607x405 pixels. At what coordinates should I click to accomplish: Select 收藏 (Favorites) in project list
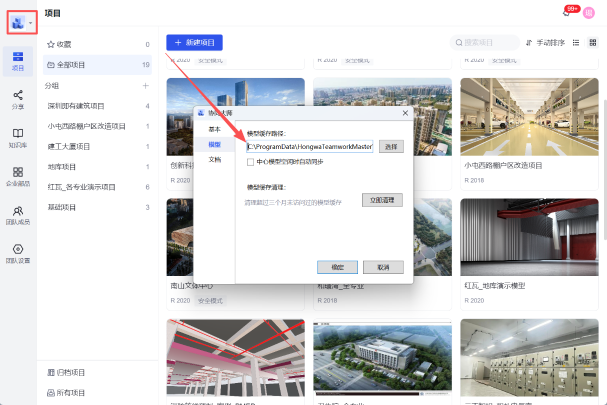[x=64, y=45]
